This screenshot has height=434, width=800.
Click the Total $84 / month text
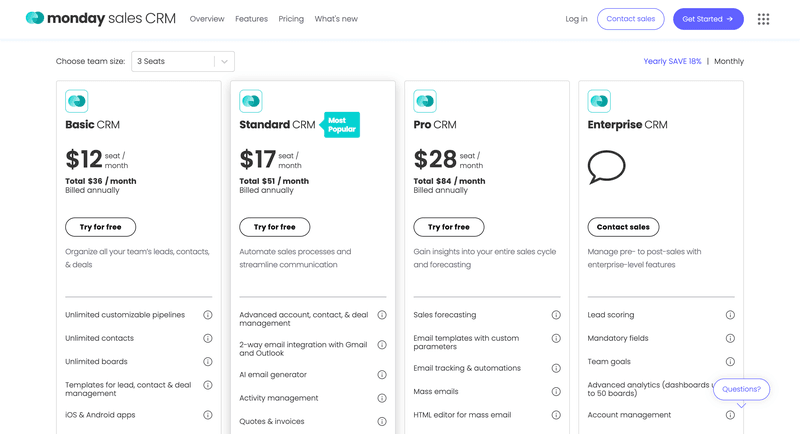[449, 181]
